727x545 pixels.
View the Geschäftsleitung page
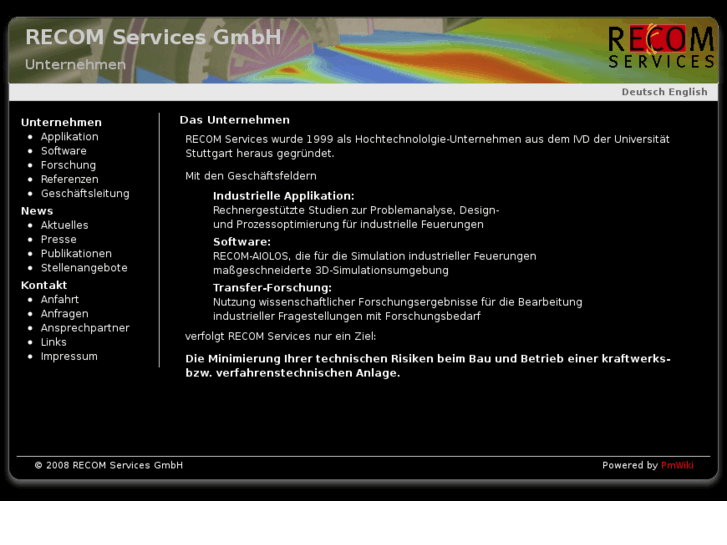point(85,193)
